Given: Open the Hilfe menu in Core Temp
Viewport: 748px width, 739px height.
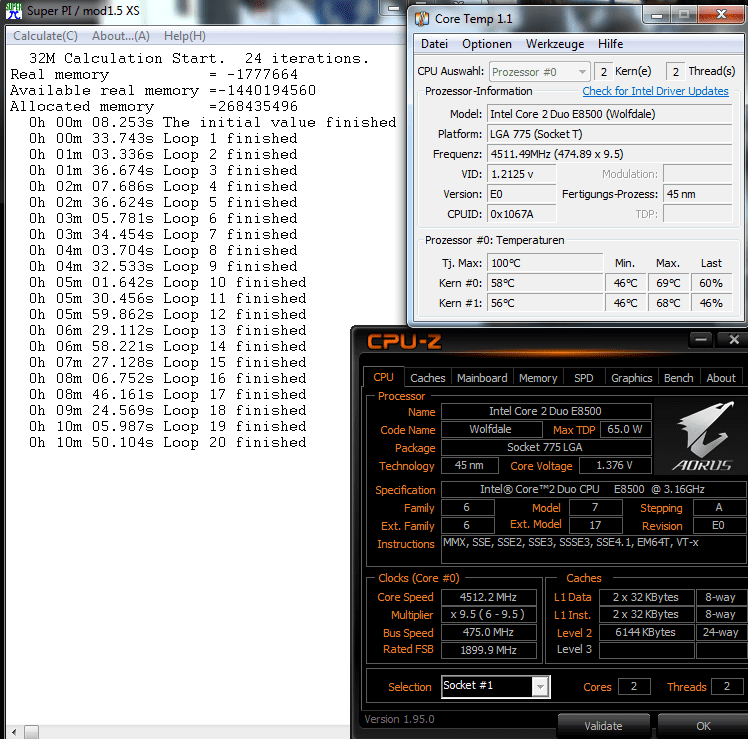Looking at the screenshot, I should pos(611,44).
